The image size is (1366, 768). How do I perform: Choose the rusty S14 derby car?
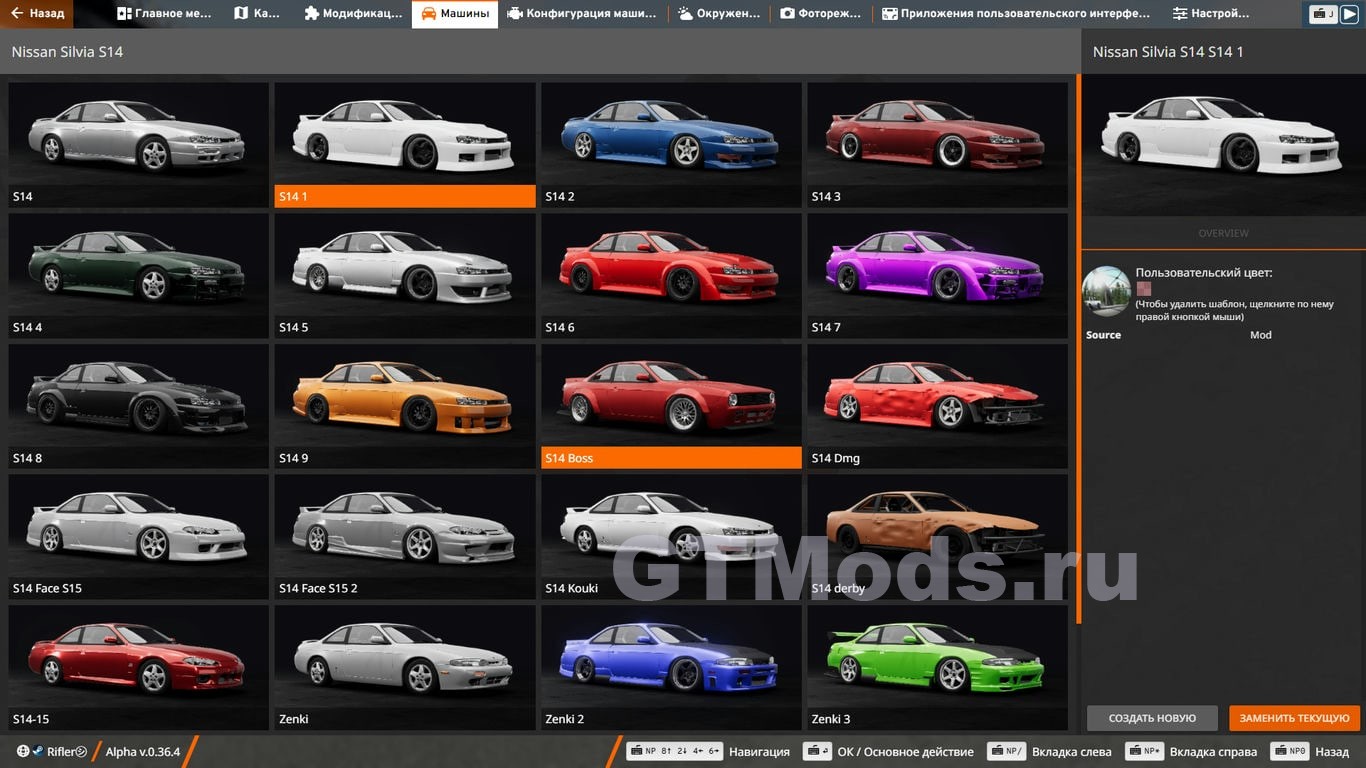(x=937, y=536)
